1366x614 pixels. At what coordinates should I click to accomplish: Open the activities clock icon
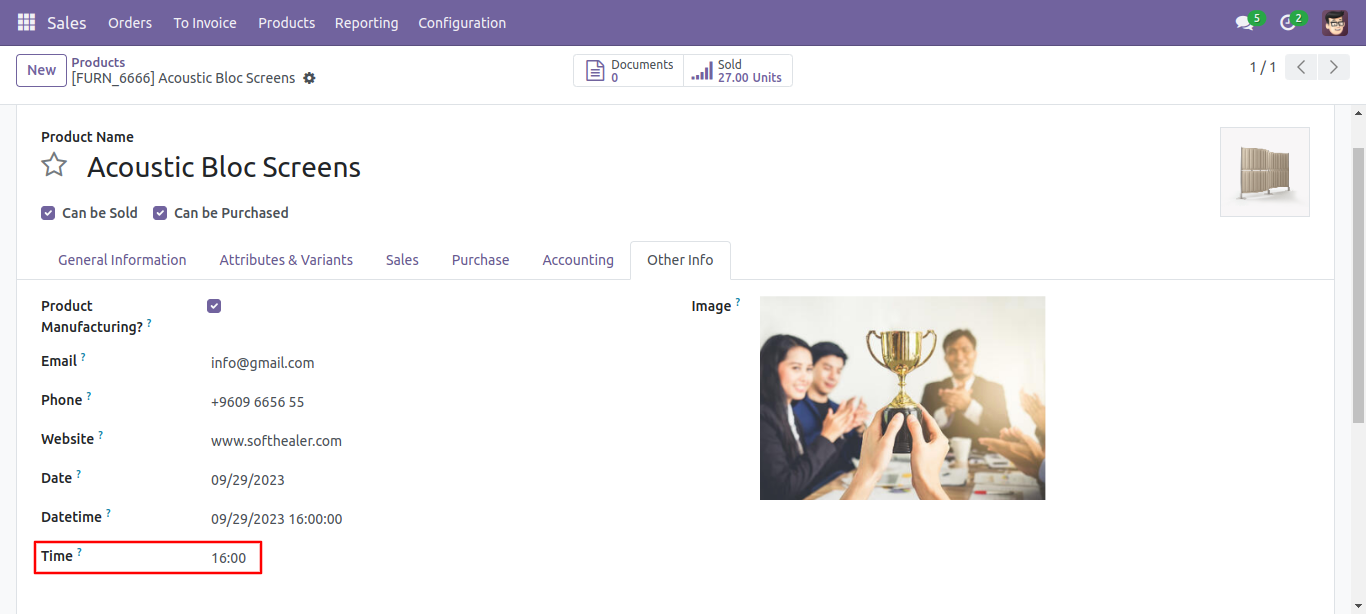click(1288, 22)
